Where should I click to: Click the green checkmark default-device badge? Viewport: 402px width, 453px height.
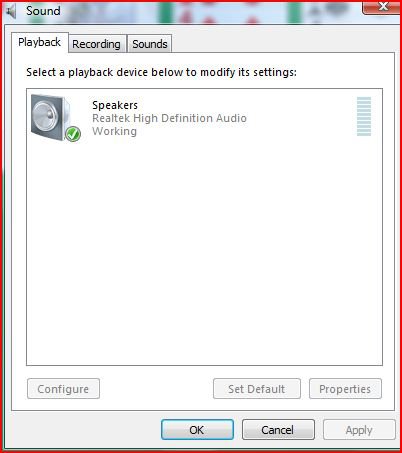(x=73, y=134)
